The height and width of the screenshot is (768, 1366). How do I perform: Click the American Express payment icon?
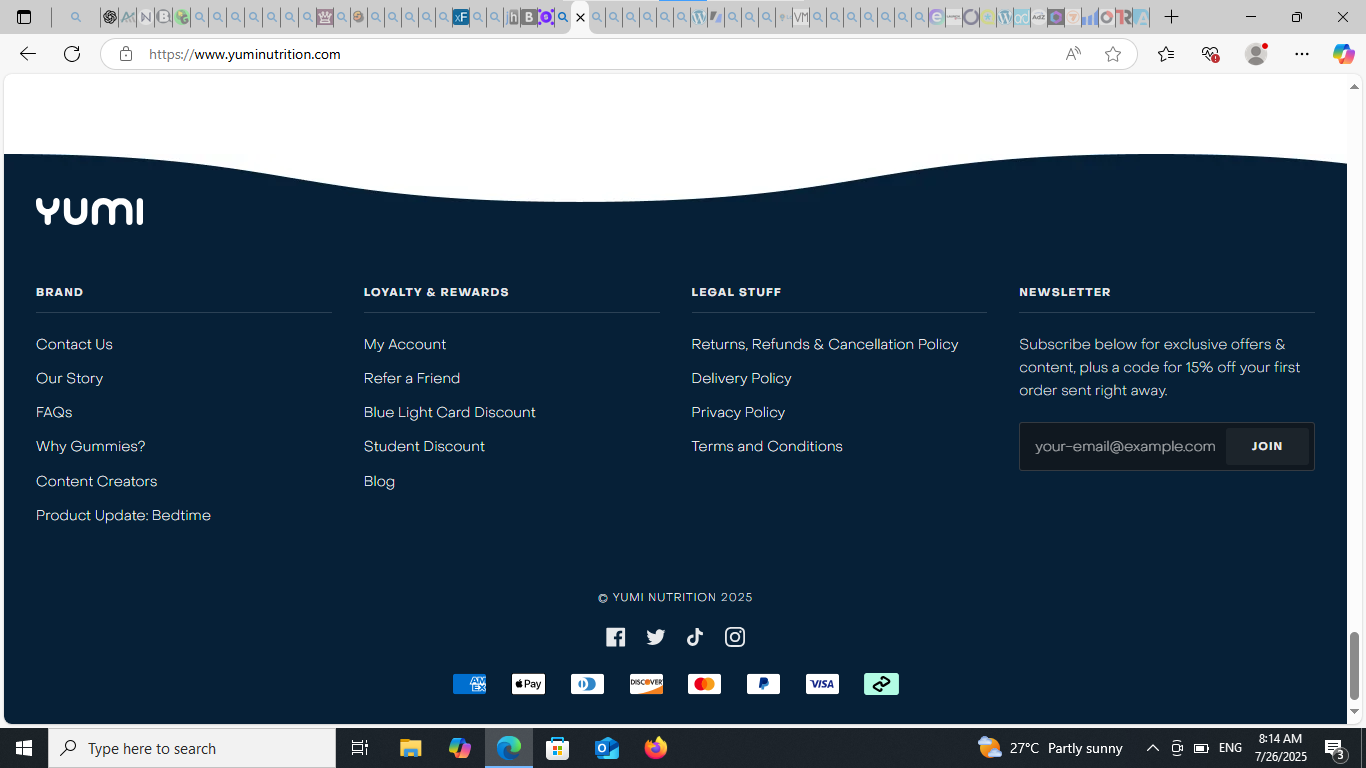469,684
